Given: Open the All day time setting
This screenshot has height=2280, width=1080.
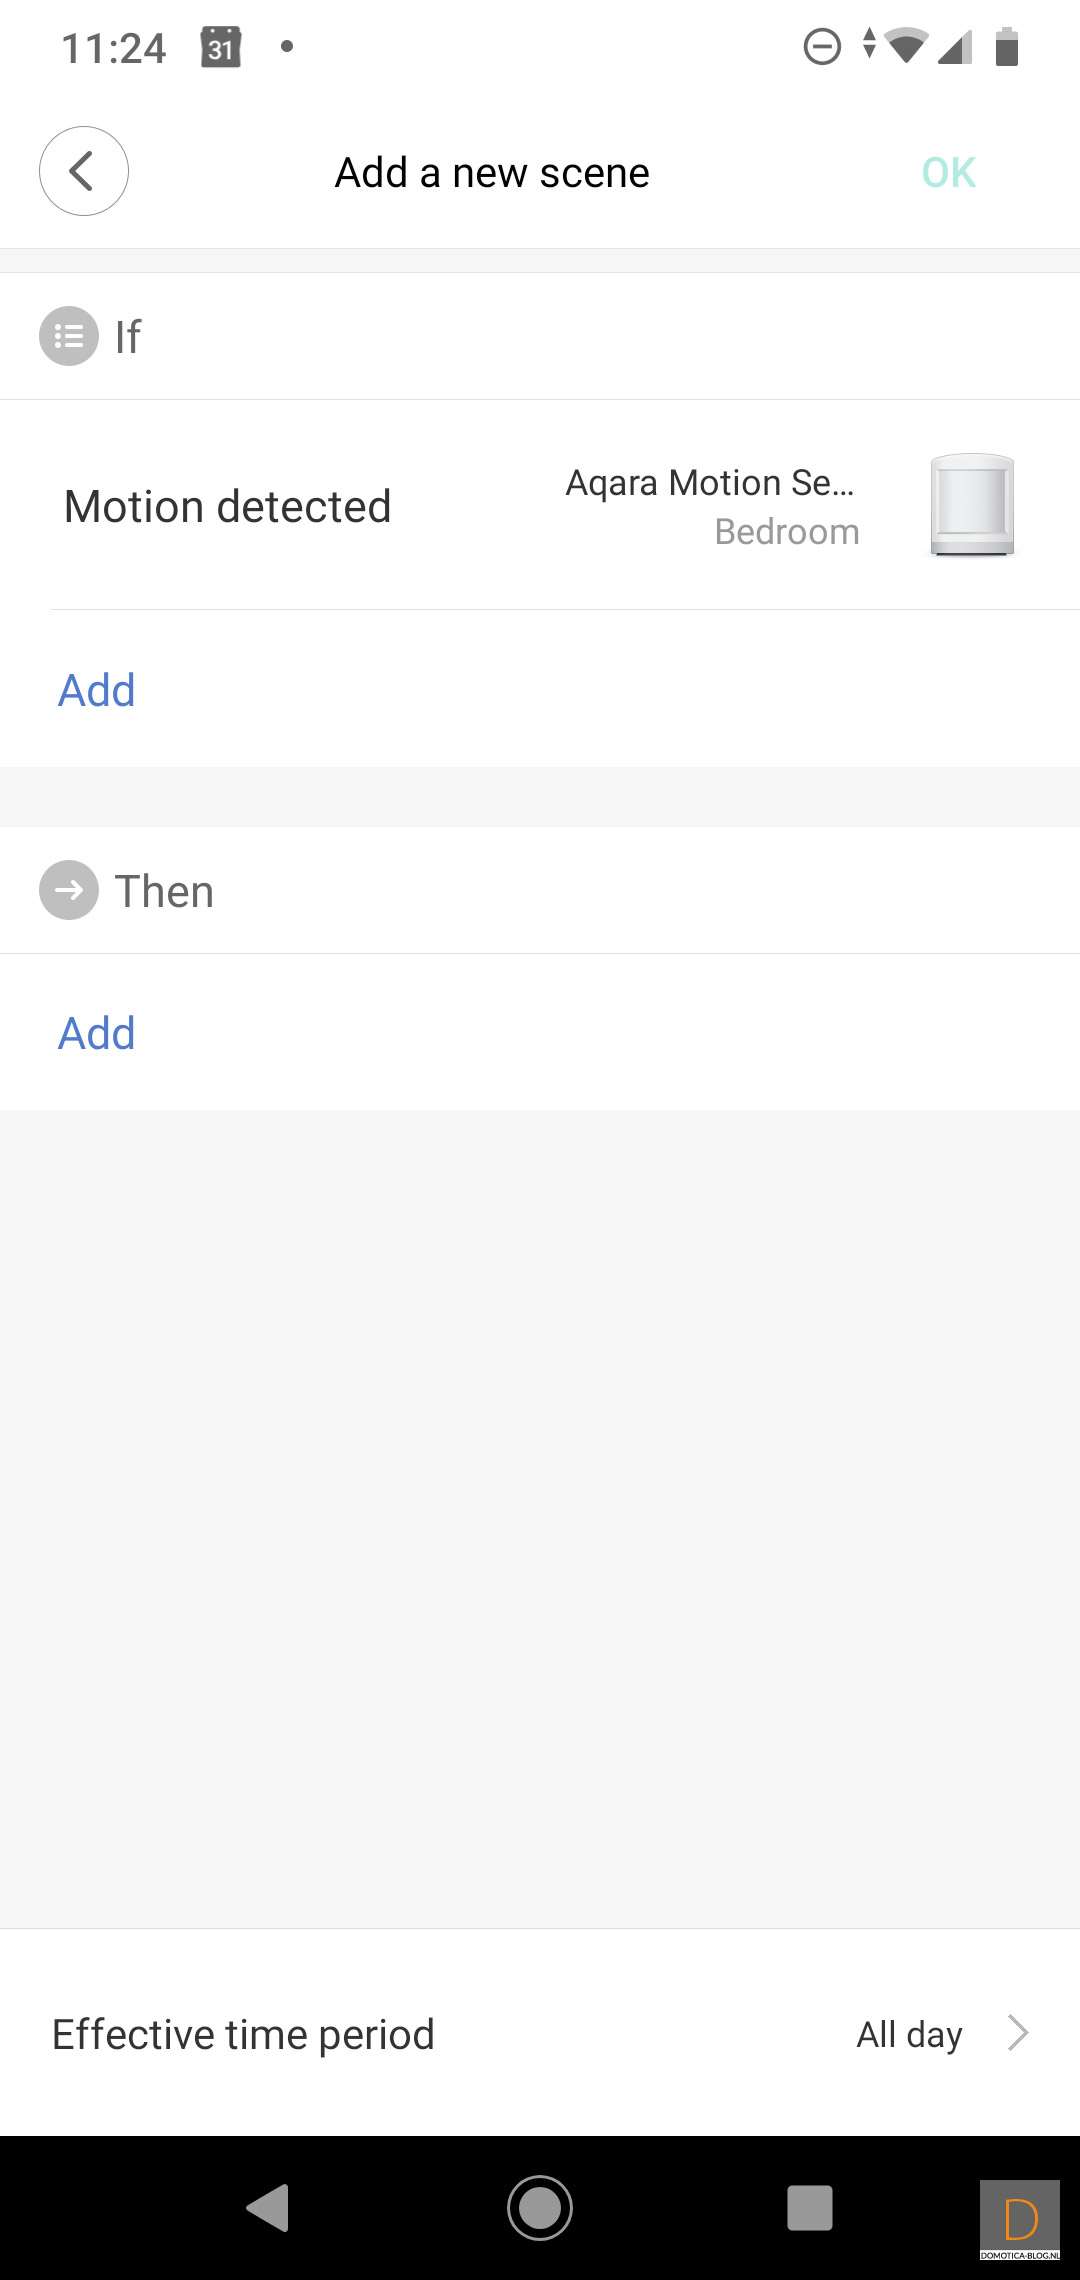Looking at the screenshot, I should pos(909,2034).
